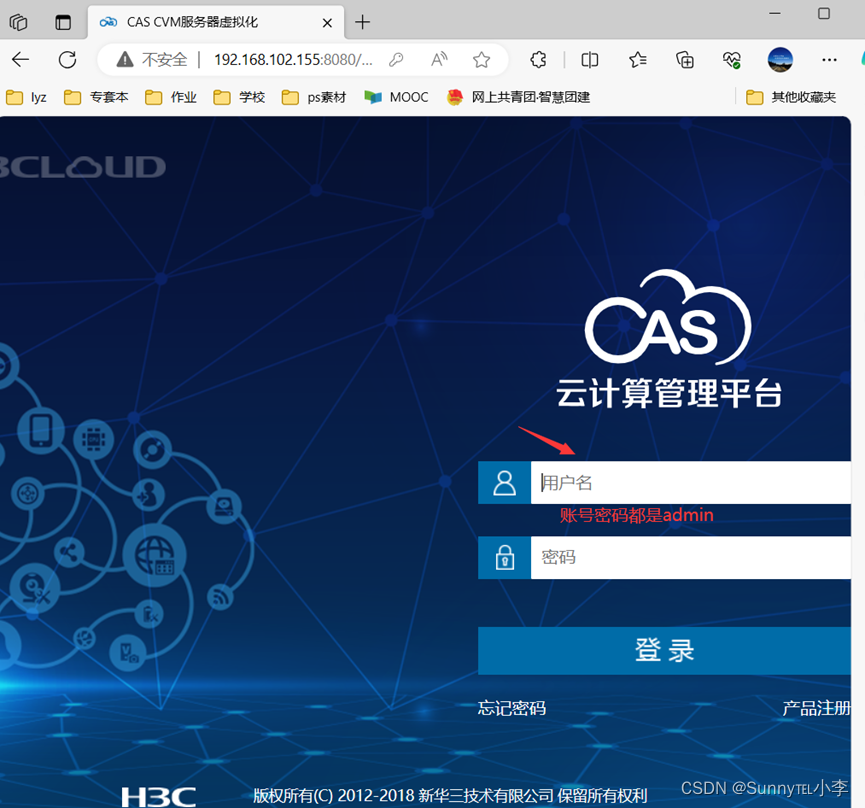865x808 pixels.
Task: Open the Favorites list star icon
Action: click(637, 60)
